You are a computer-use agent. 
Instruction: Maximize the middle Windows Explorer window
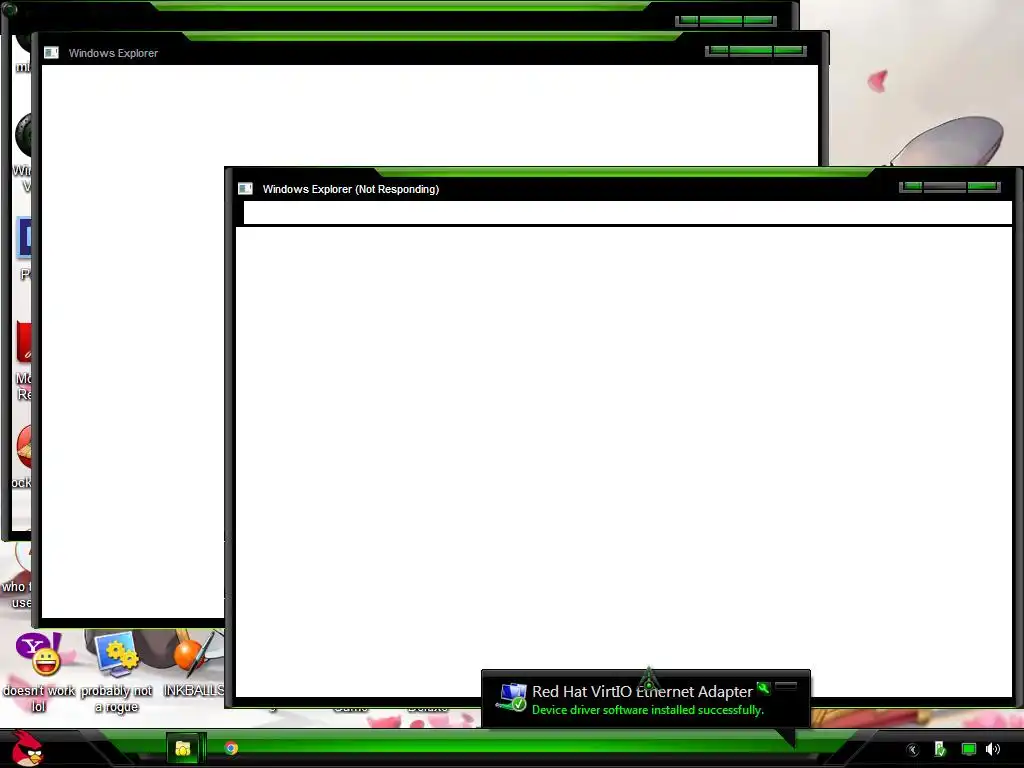751,51
